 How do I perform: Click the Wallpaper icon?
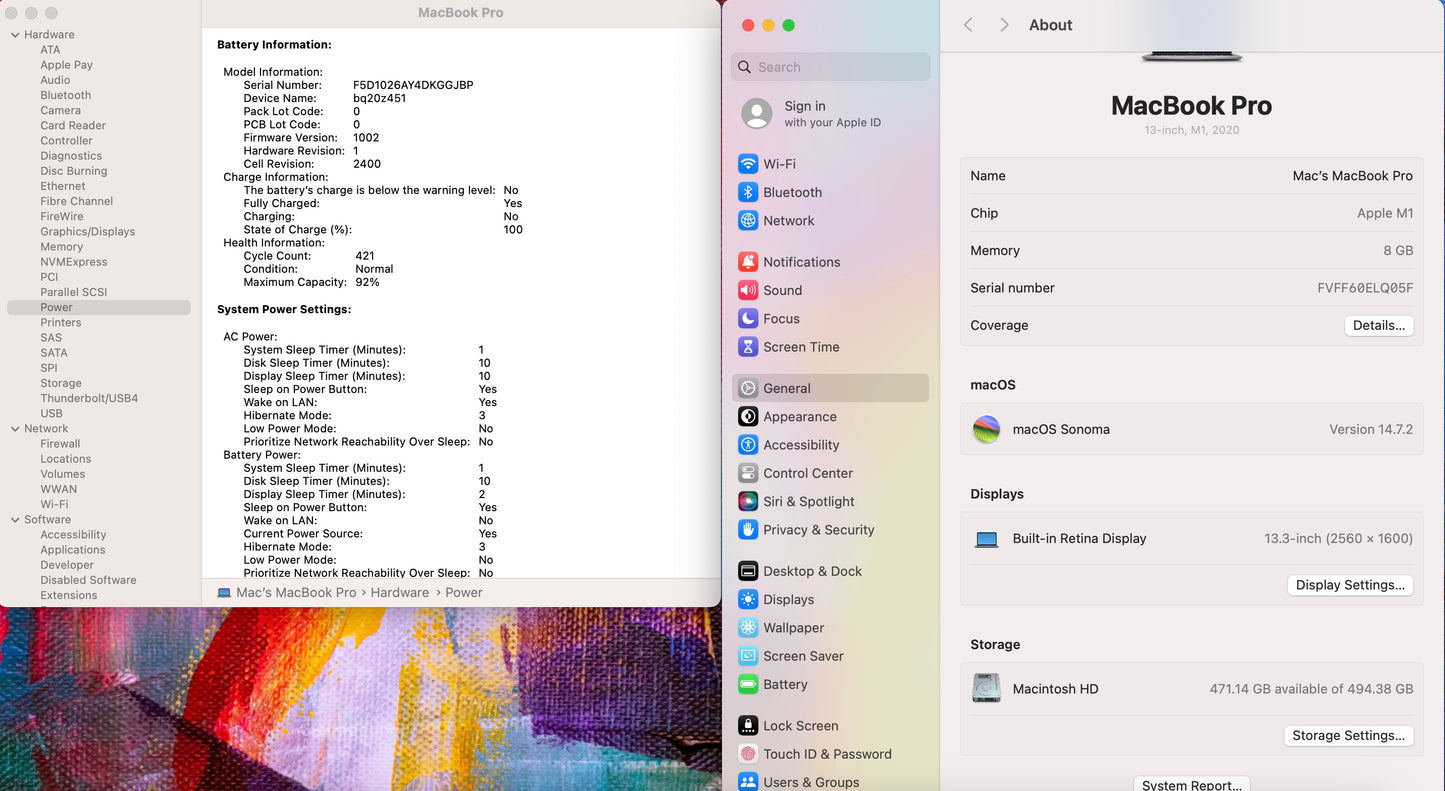748,627
